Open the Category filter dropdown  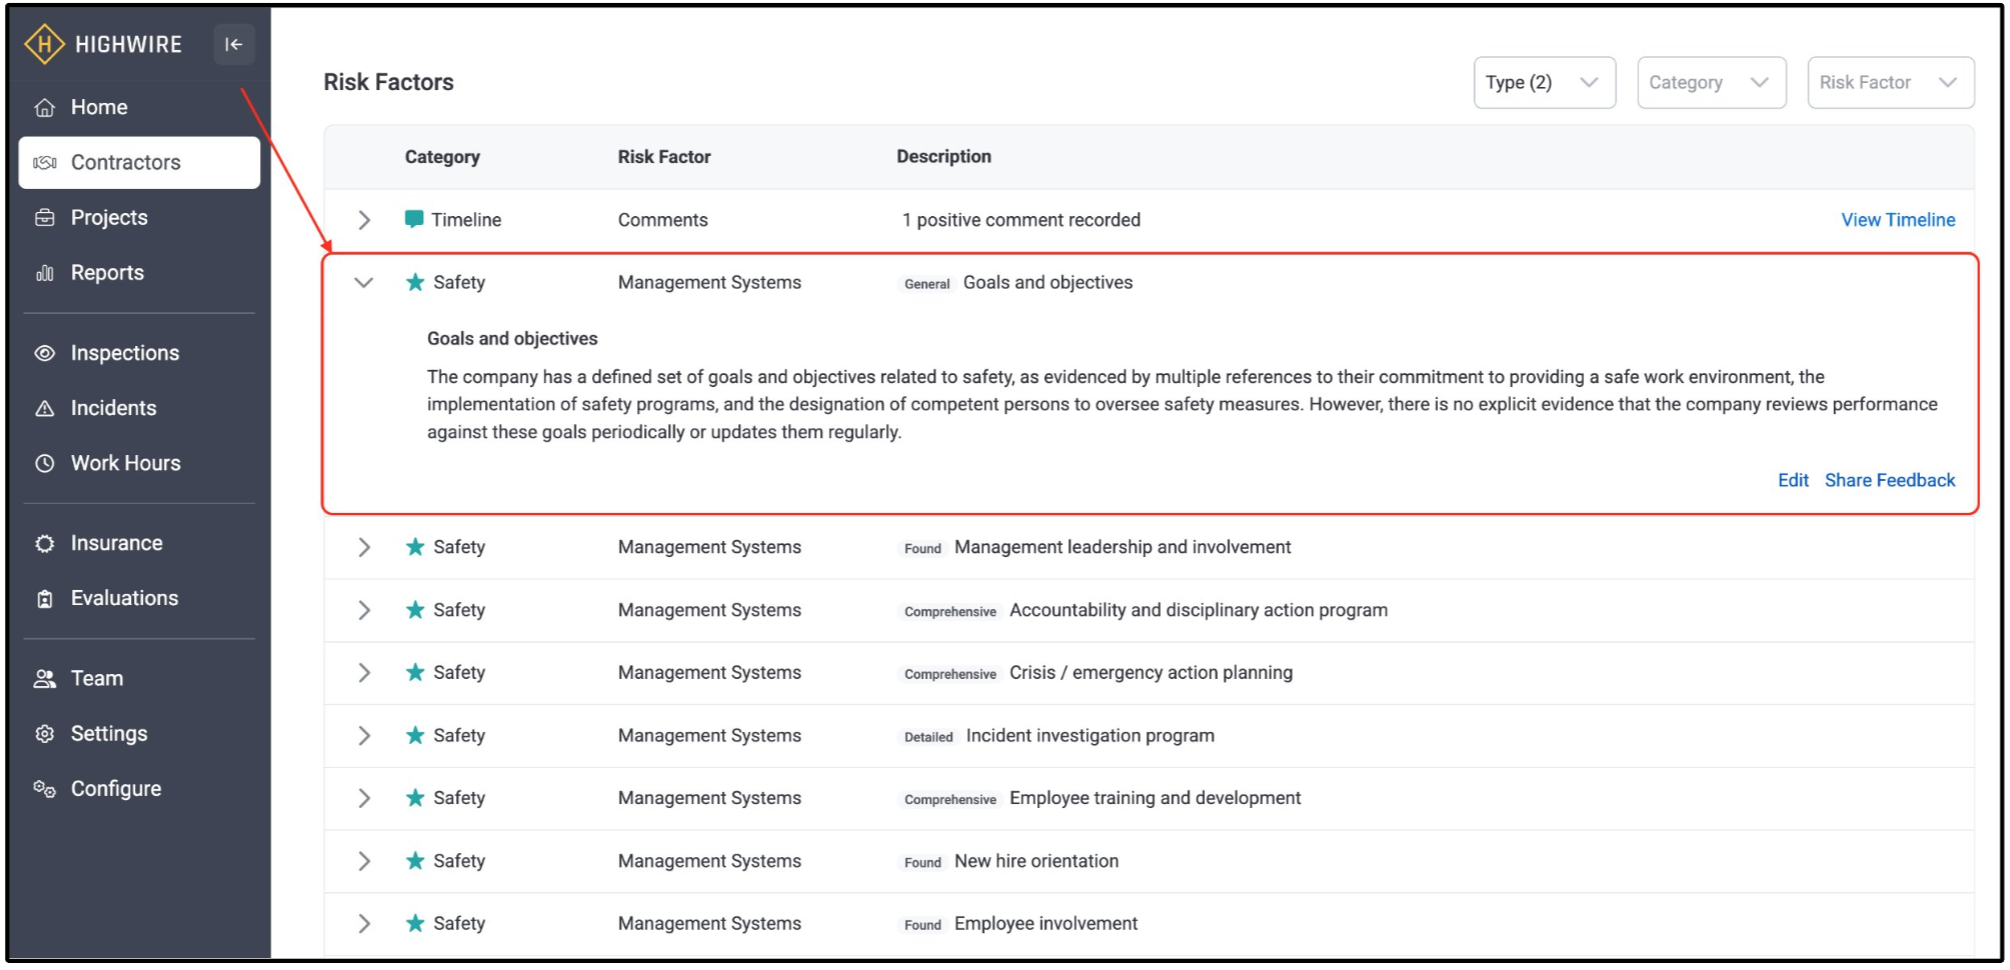pos(1711,82)
